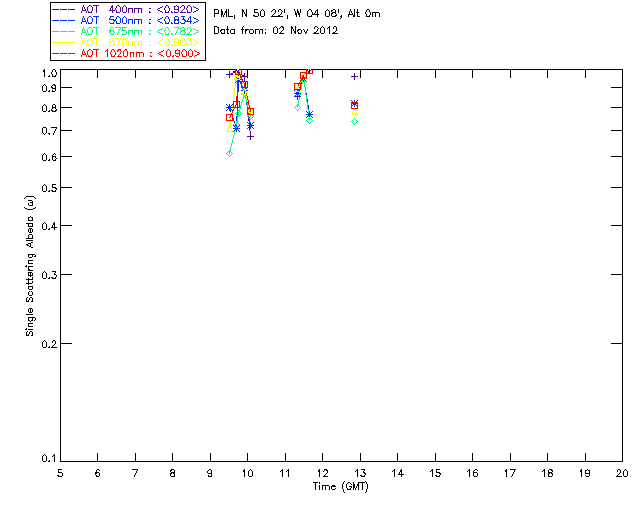Click the x-axis tick label 5
The width and height of the screenshot is (640, 512).
click(60, 473)
